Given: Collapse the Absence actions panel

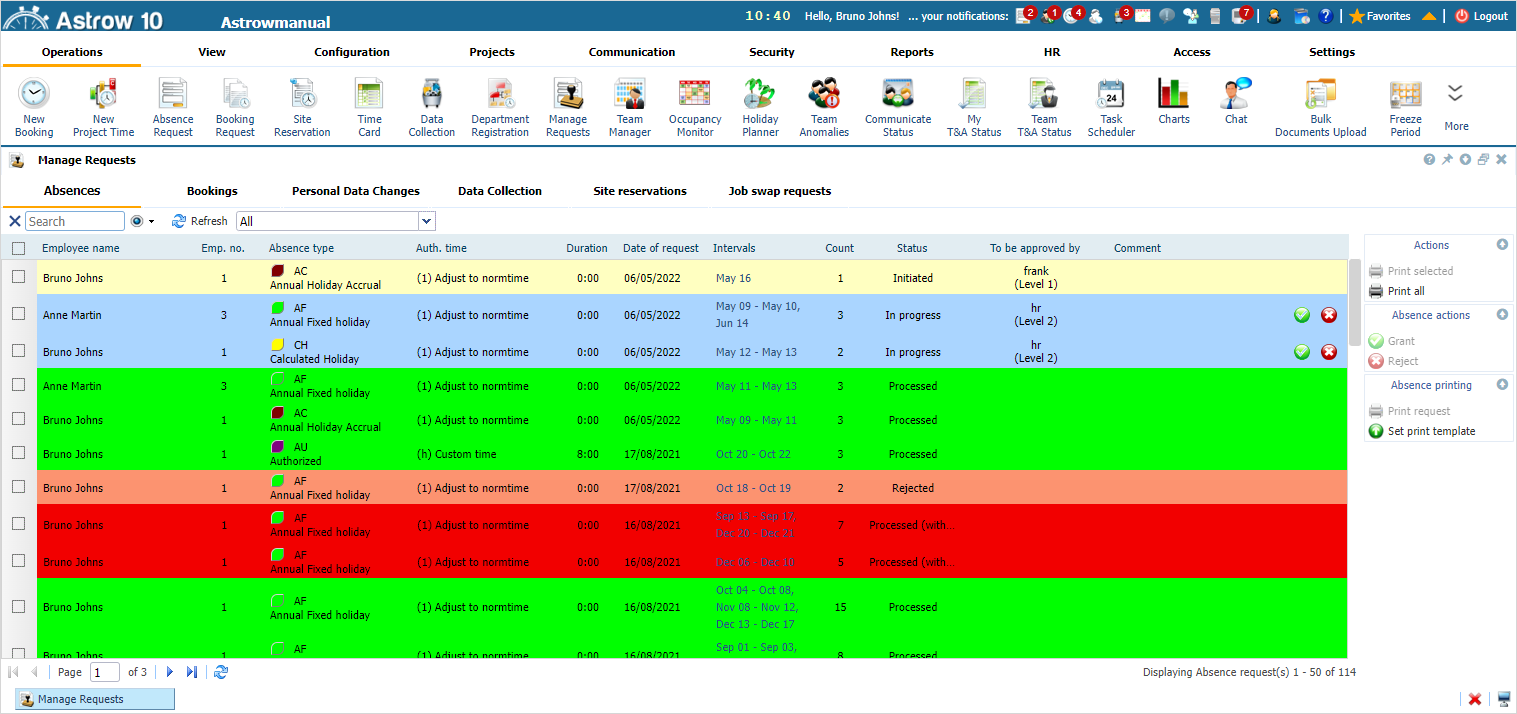Looking at the screenshot, I should 1501,314.
